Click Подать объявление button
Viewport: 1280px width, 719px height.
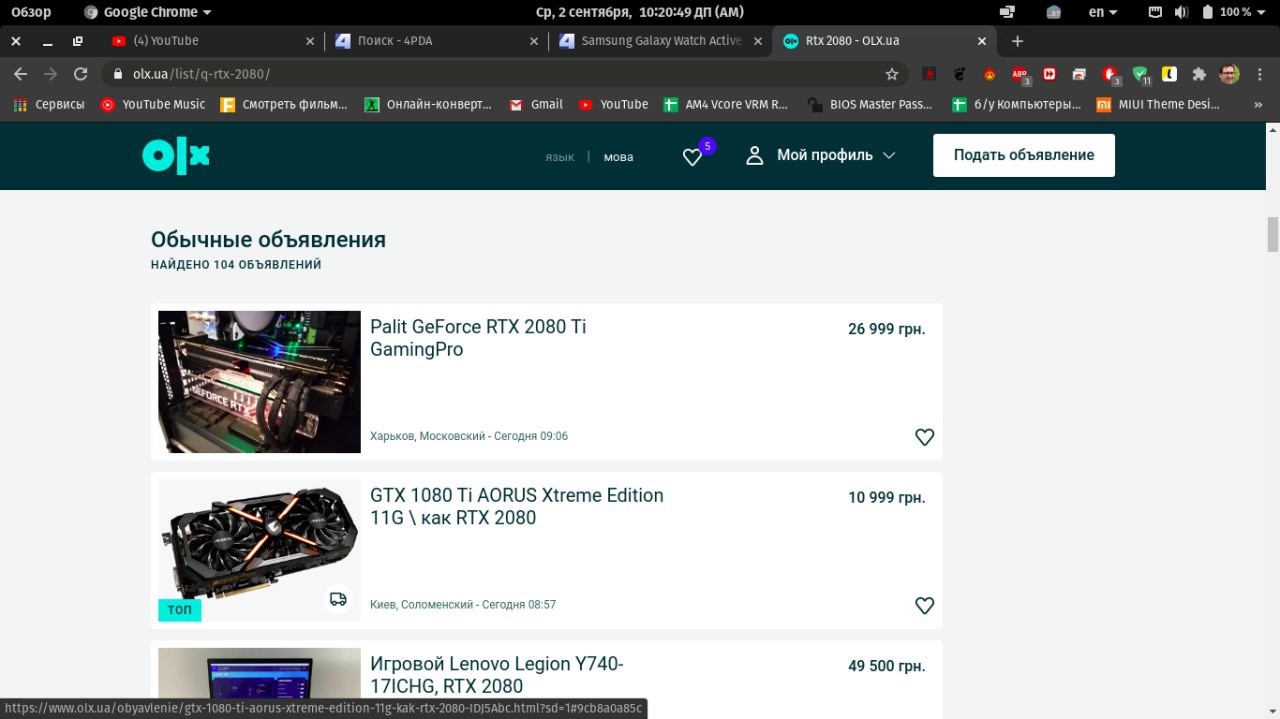coord(1024,155)
